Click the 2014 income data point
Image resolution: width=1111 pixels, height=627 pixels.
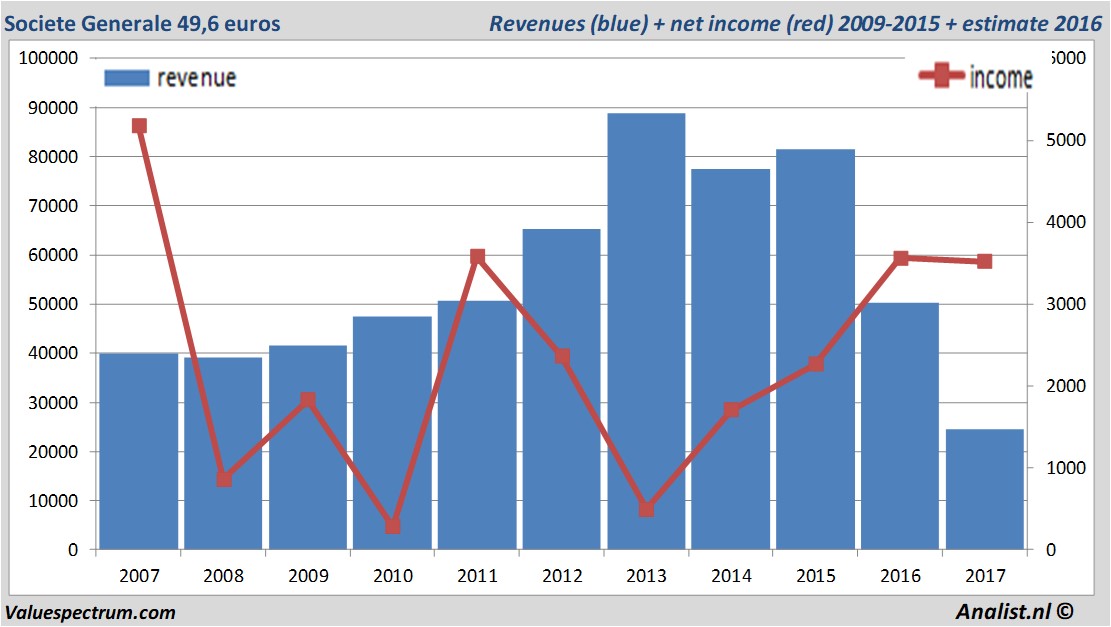pos(731,409)
